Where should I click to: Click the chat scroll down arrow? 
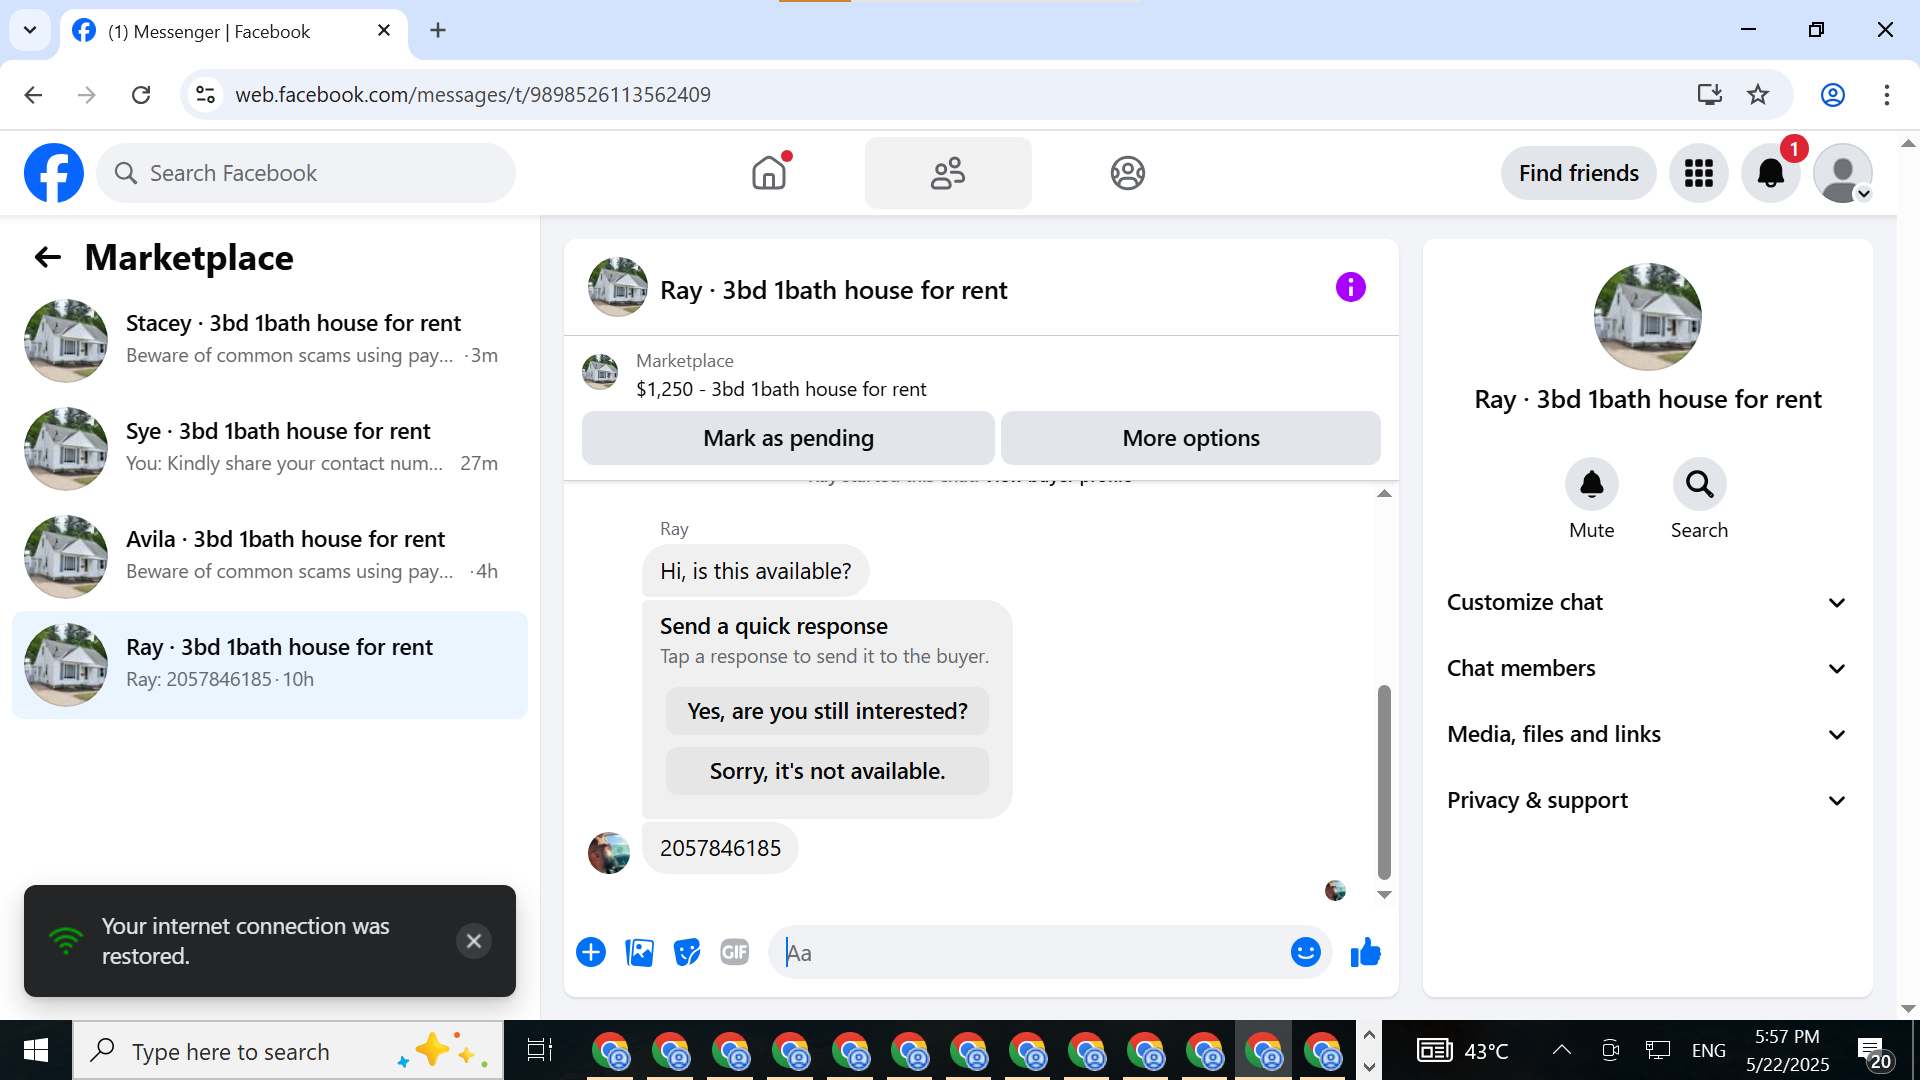pos(1384,895)
